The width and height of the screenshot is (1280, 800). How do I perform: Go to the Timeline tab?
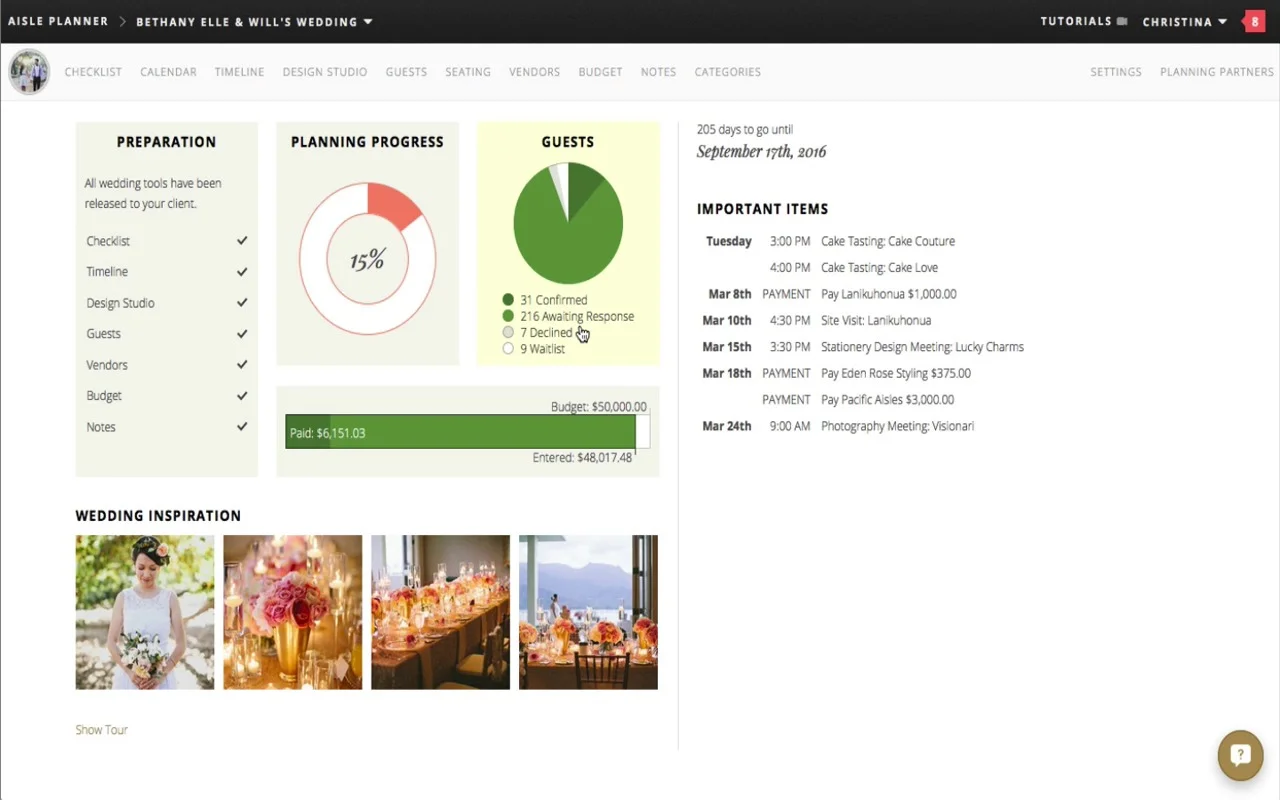pyautogui.click(x=239, y=72)
